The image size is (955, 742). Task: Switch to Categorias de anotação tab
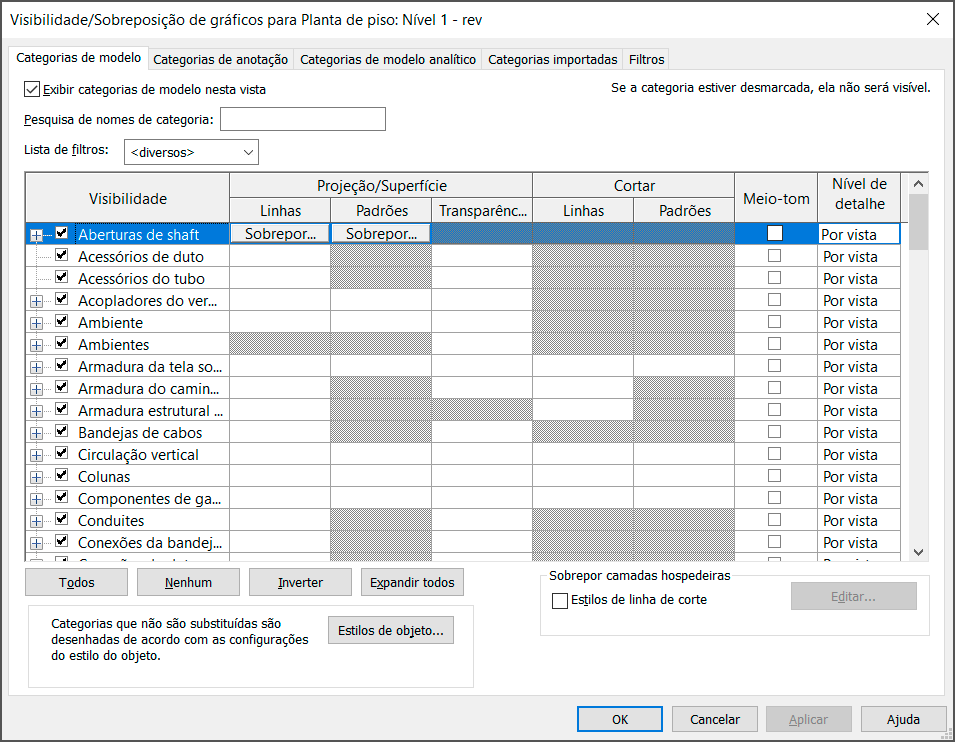pos(221,60)
